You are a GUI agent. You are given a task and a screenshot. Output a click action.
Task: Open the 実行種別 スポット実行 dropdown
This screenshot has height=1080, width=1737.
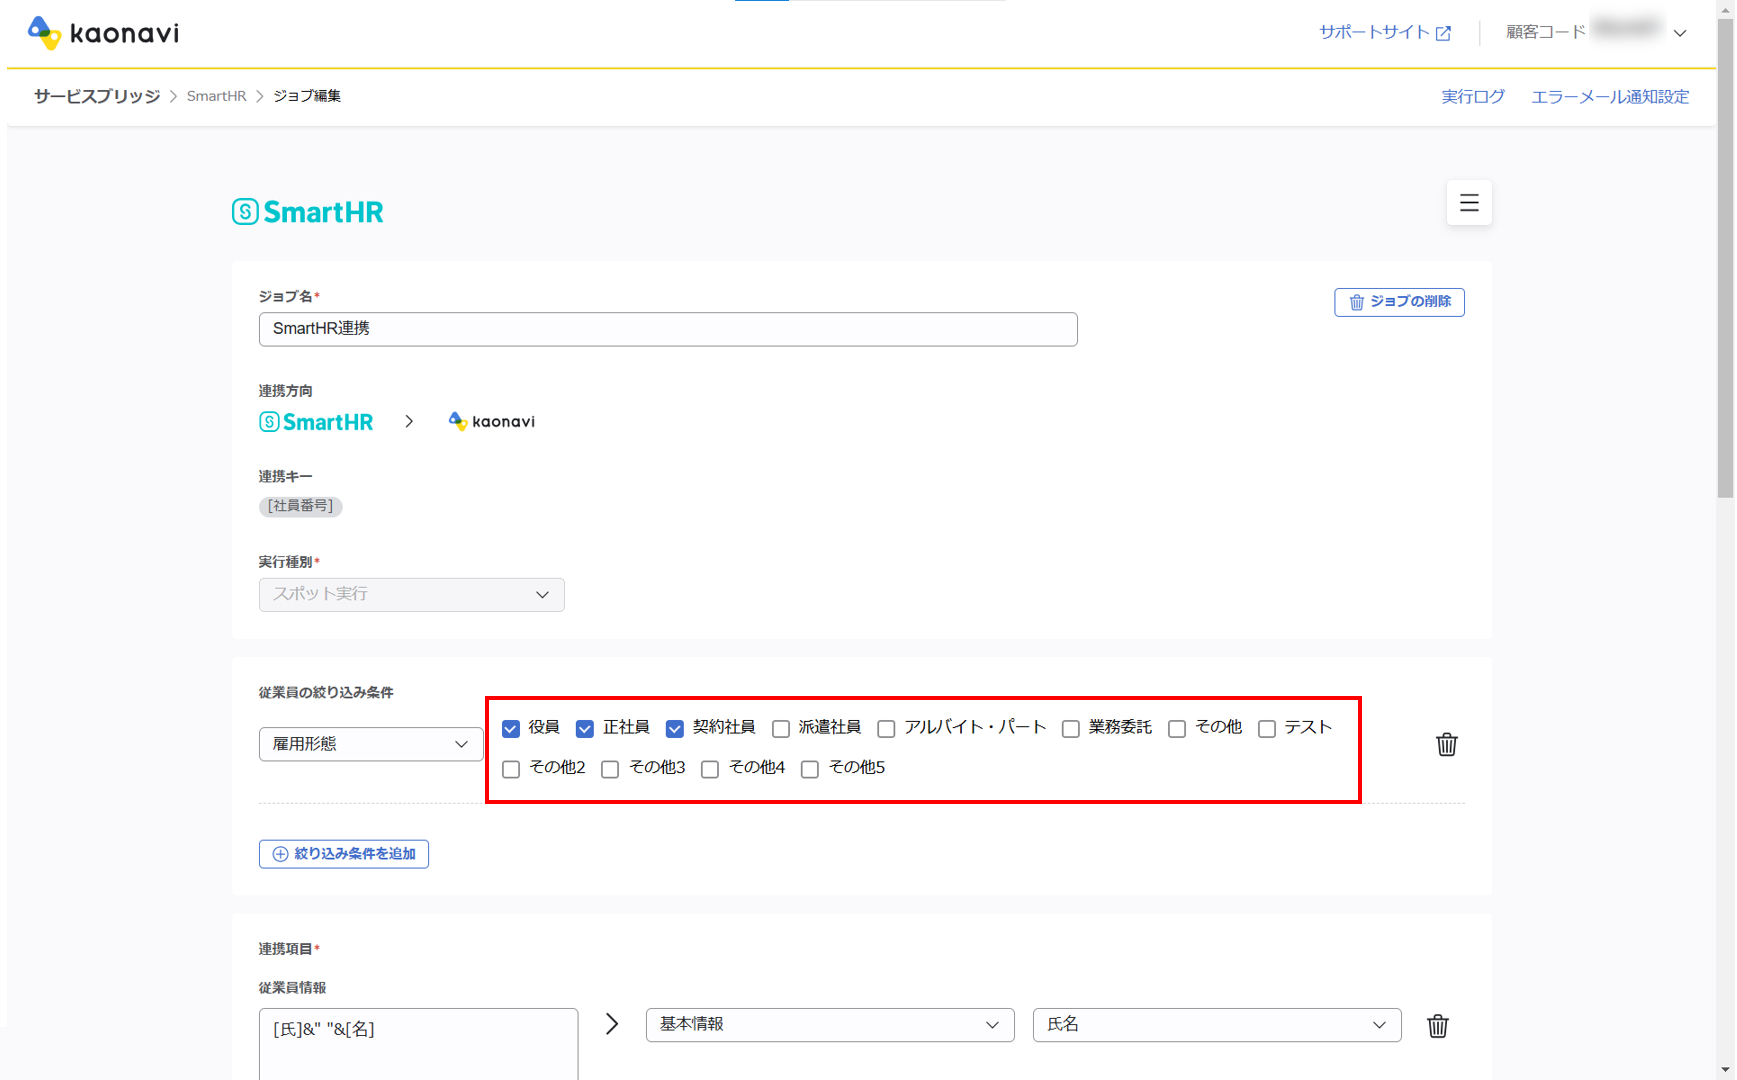(x=412, y=595)
